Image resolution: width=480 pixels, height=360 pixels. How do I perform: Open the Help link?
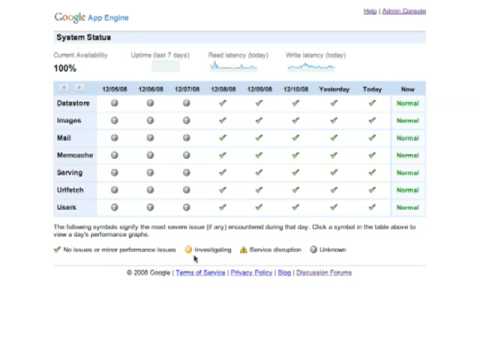370,11
